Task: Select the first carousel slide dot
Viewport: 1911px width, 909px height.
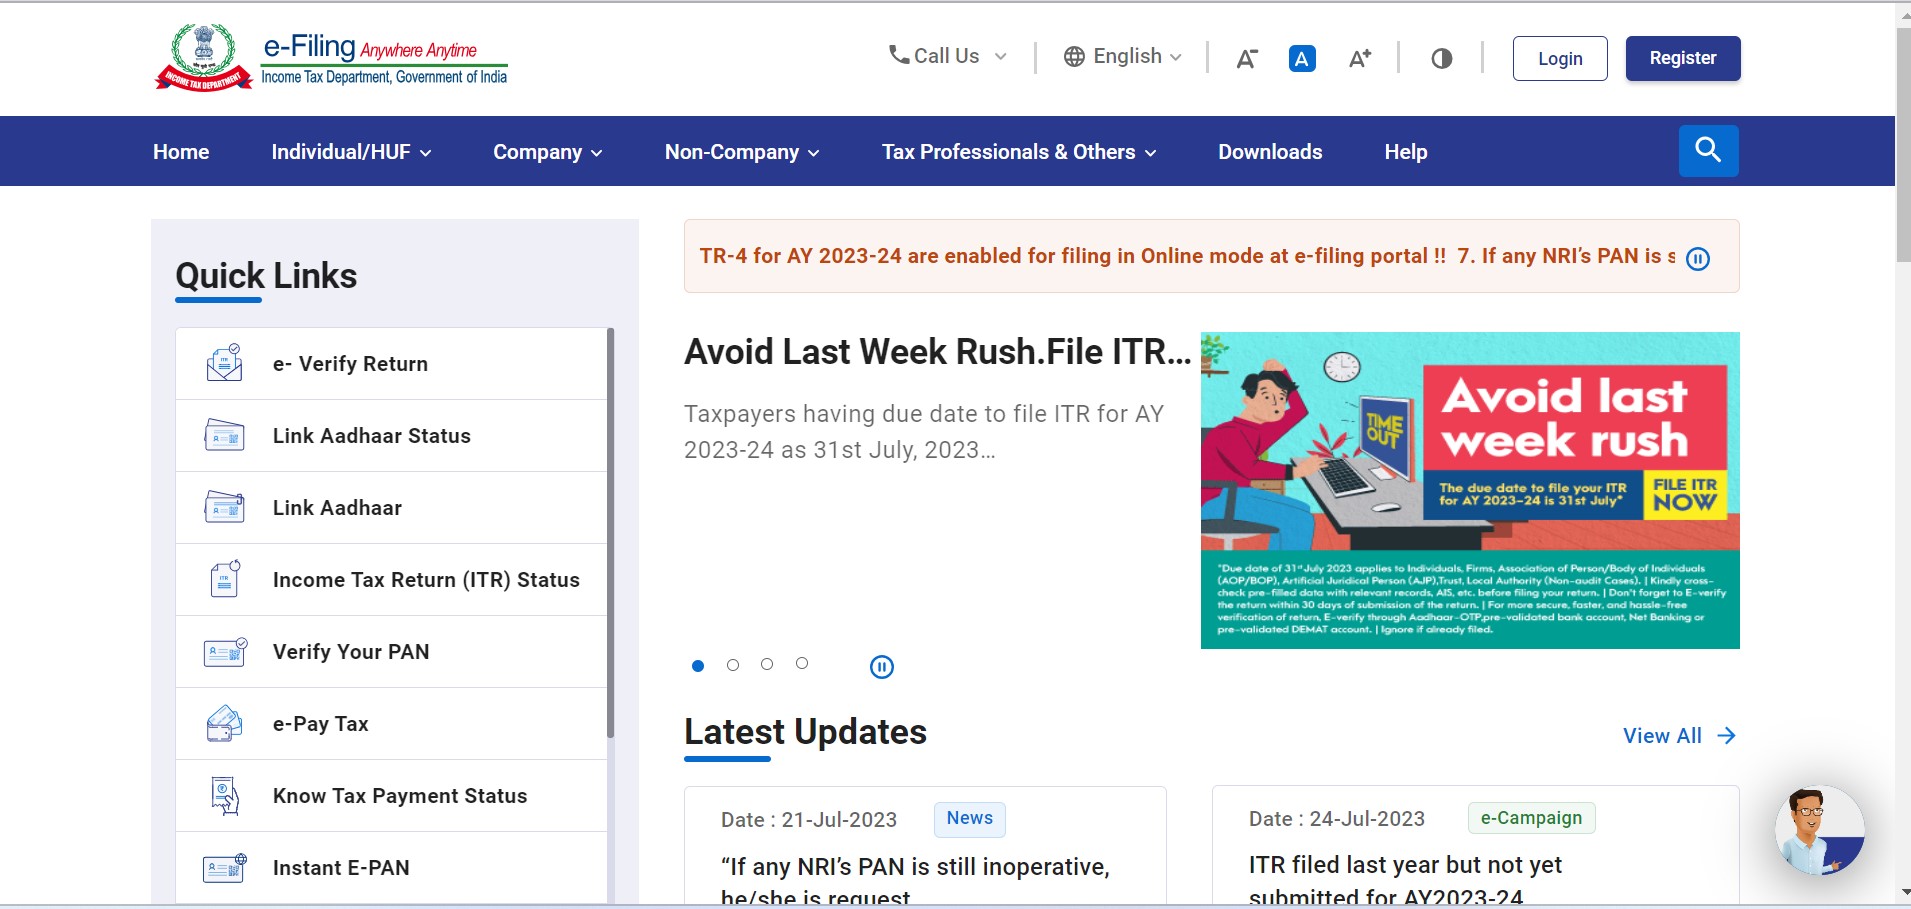Action: pos(698,666)
